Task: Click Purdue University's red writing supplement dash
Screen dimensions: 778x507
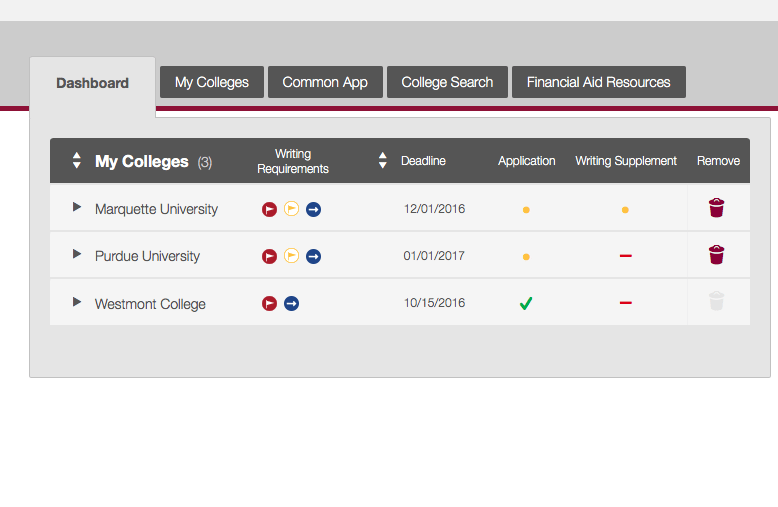Action: pyautogui.click(x=626, y=256)
